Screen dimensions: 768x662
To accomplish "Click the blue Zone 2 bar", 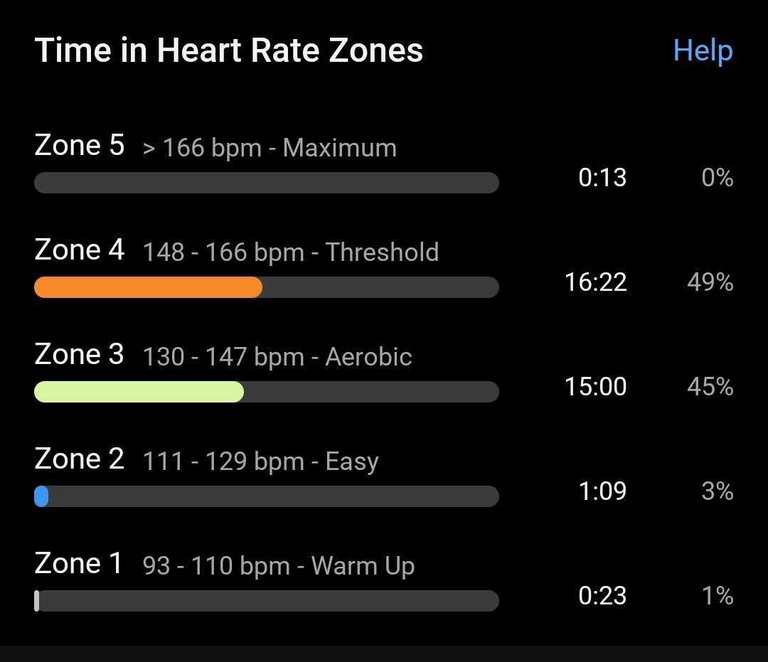I will pyautogui.click(x=41, y=496).
